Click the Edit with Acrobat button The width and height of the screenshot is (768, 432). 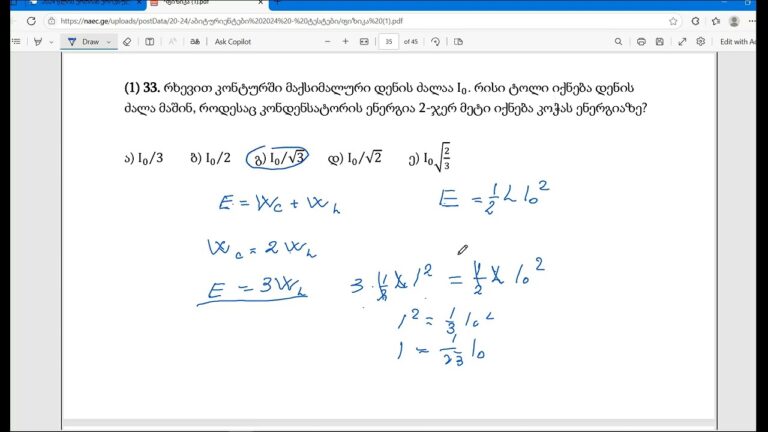pos(737,42)
